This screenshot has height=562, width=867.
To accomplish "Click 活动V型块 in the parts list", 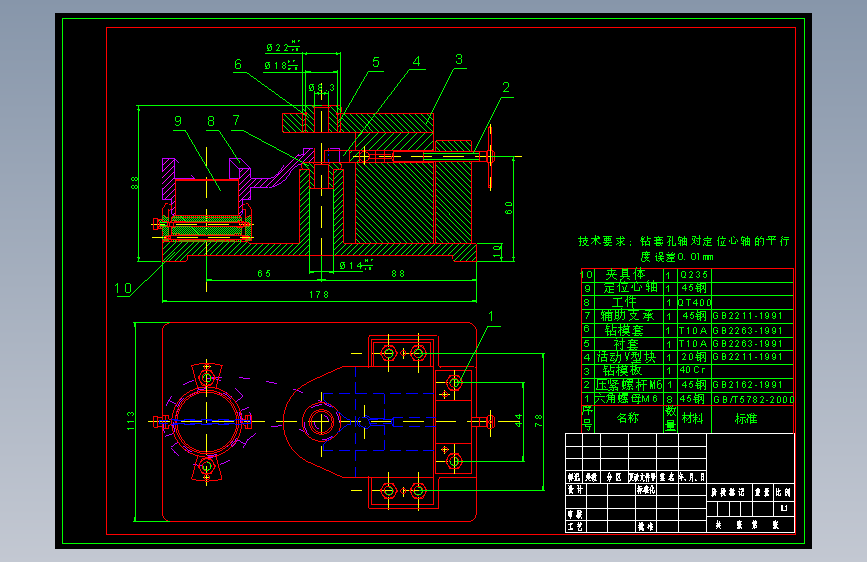I will [626, 357].
